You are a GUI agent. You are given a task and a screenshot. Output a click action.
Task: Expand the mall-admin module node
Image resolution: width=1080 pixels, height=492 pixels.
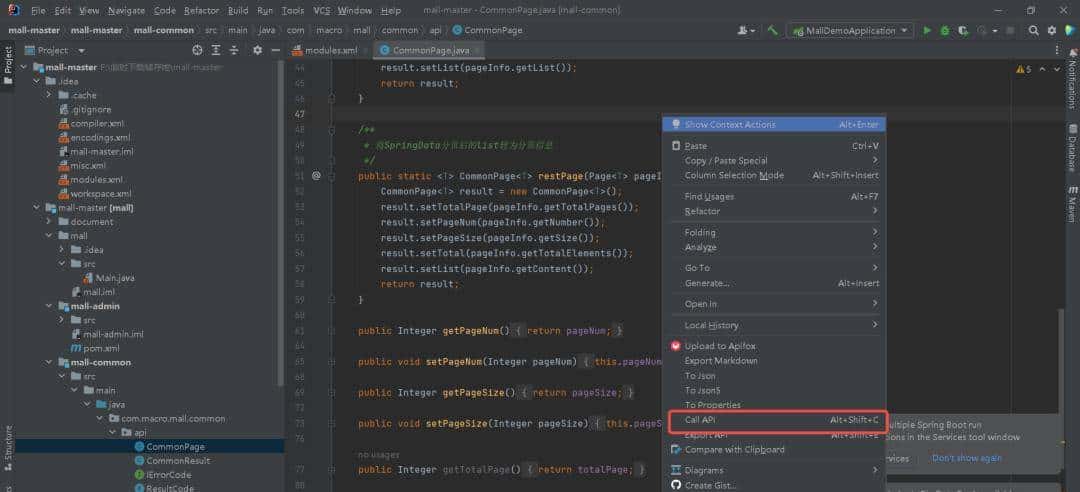point(51,306)
